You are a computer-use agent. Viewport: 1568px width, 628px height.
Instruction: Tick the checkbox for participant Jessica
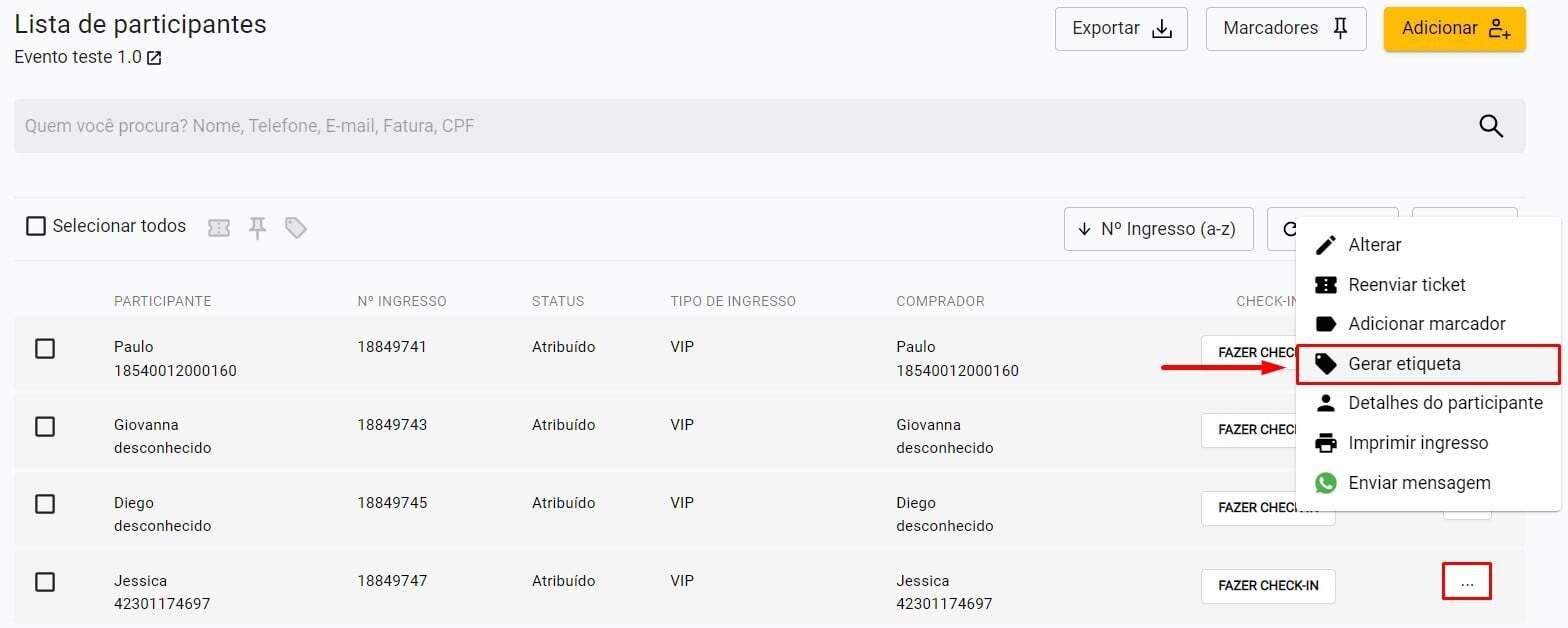point(45,582)
